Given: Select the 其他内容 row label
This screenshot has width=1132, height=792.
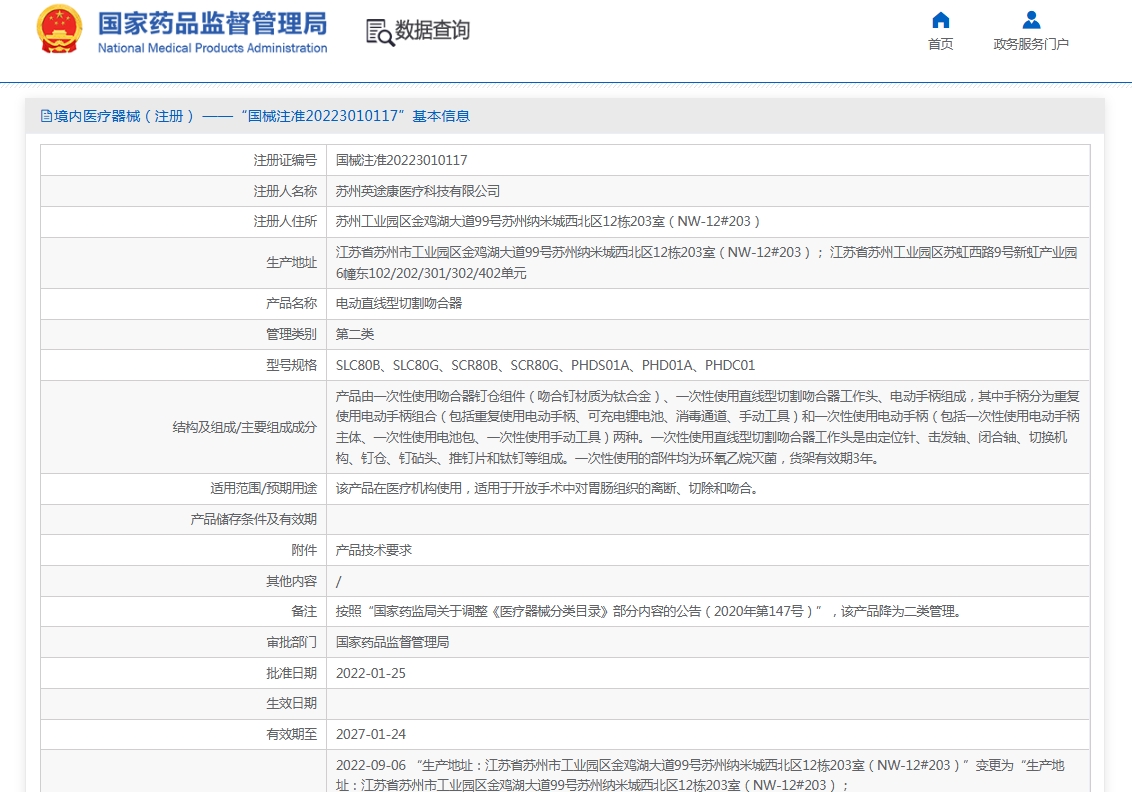Looking at the screenshot, I should tap(292, 581).
